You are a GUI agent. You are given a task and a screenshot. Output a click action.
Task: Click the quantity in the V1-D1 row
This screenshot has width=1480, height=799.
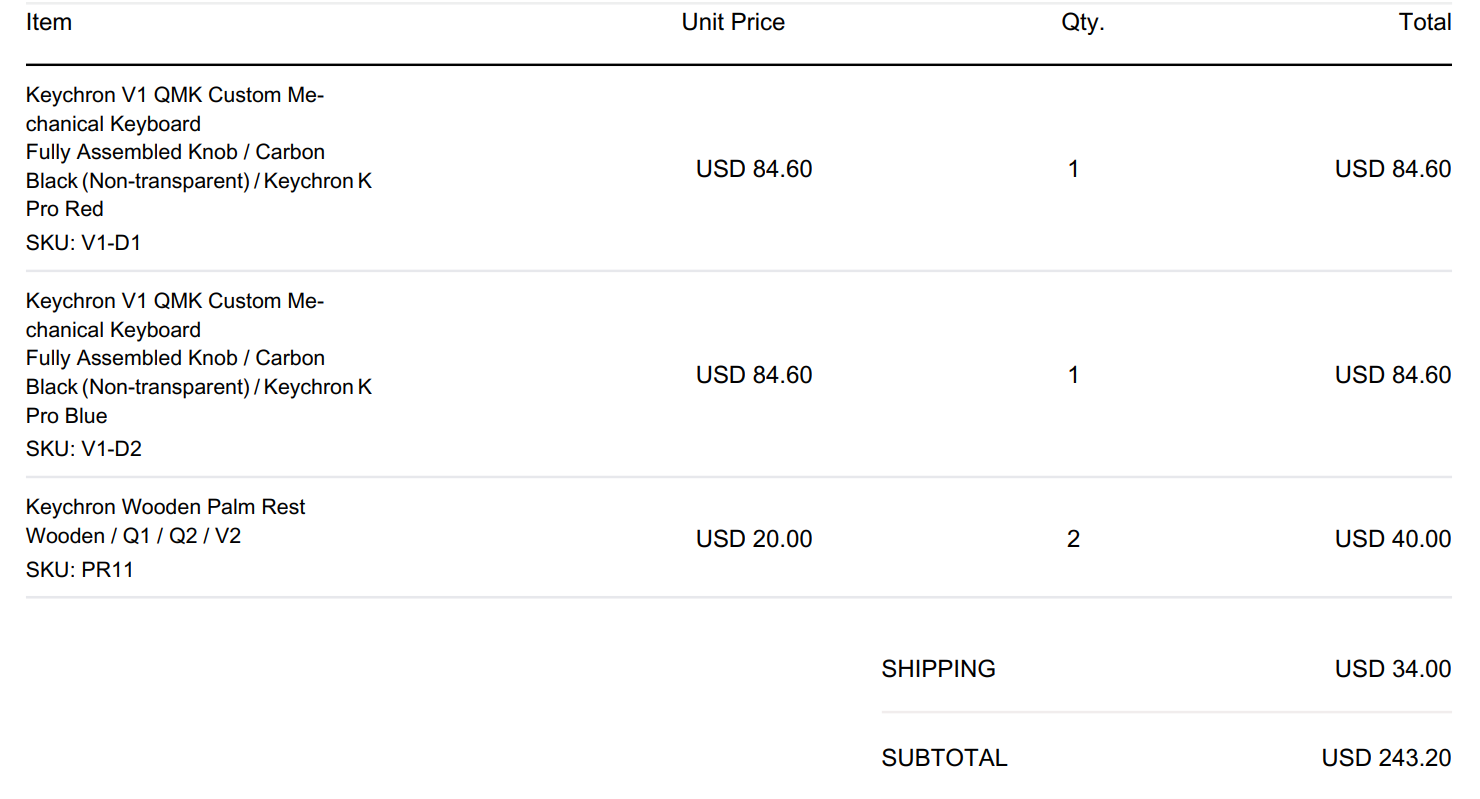1073,169
